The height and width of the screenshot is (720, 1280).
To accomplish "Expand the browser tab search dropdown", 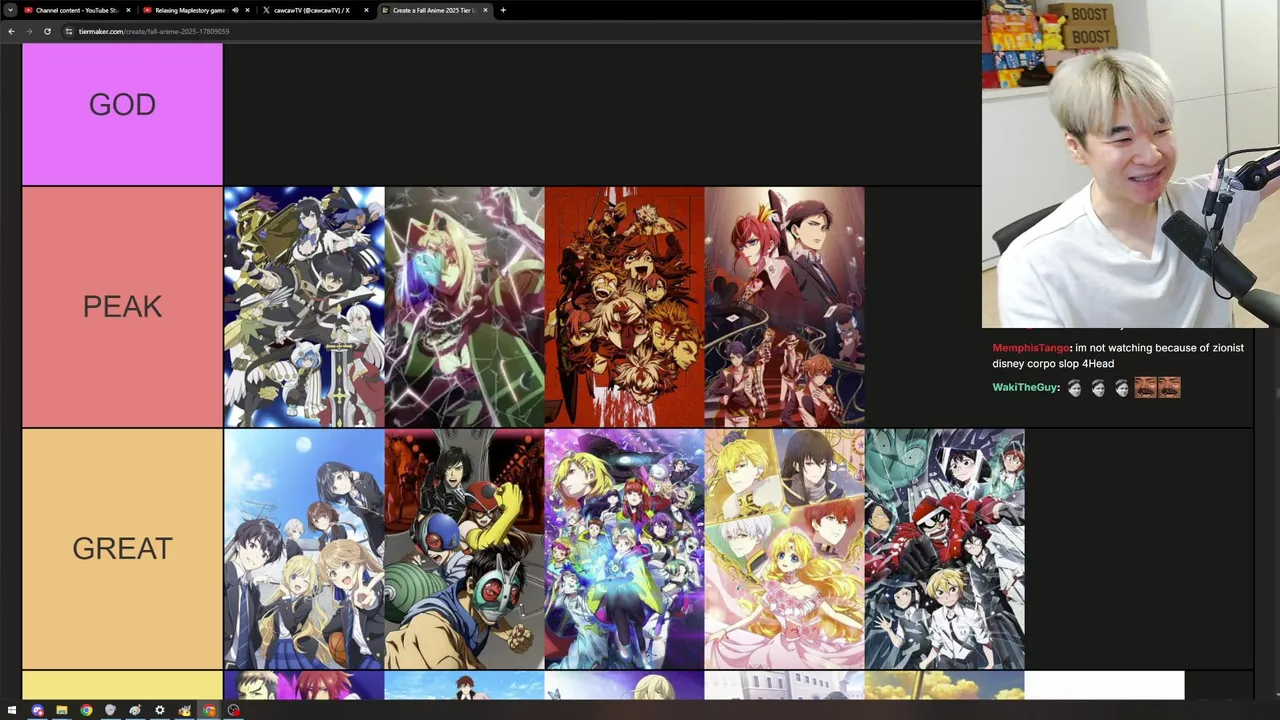I will coord(10,10).
